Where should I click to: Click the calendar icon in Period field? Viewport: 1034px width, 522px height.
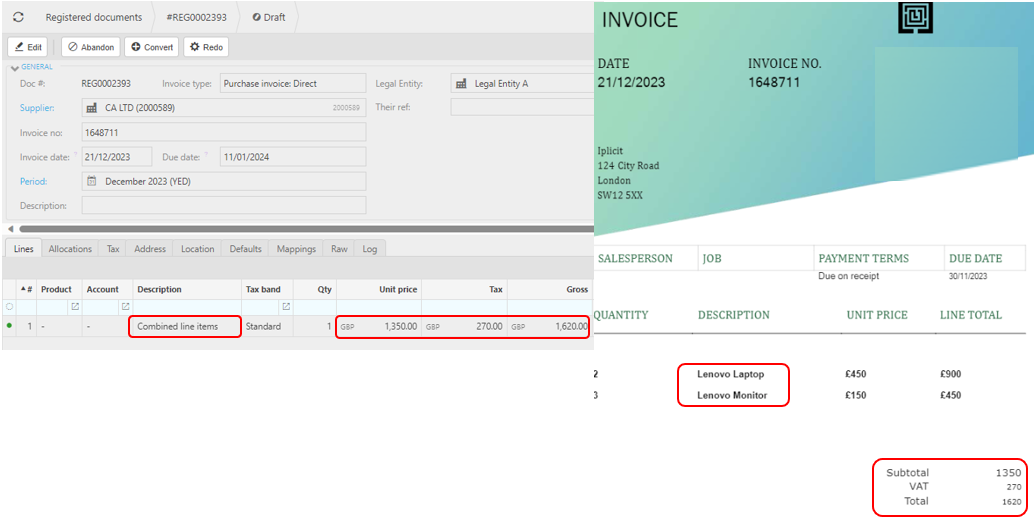[92, 181]
